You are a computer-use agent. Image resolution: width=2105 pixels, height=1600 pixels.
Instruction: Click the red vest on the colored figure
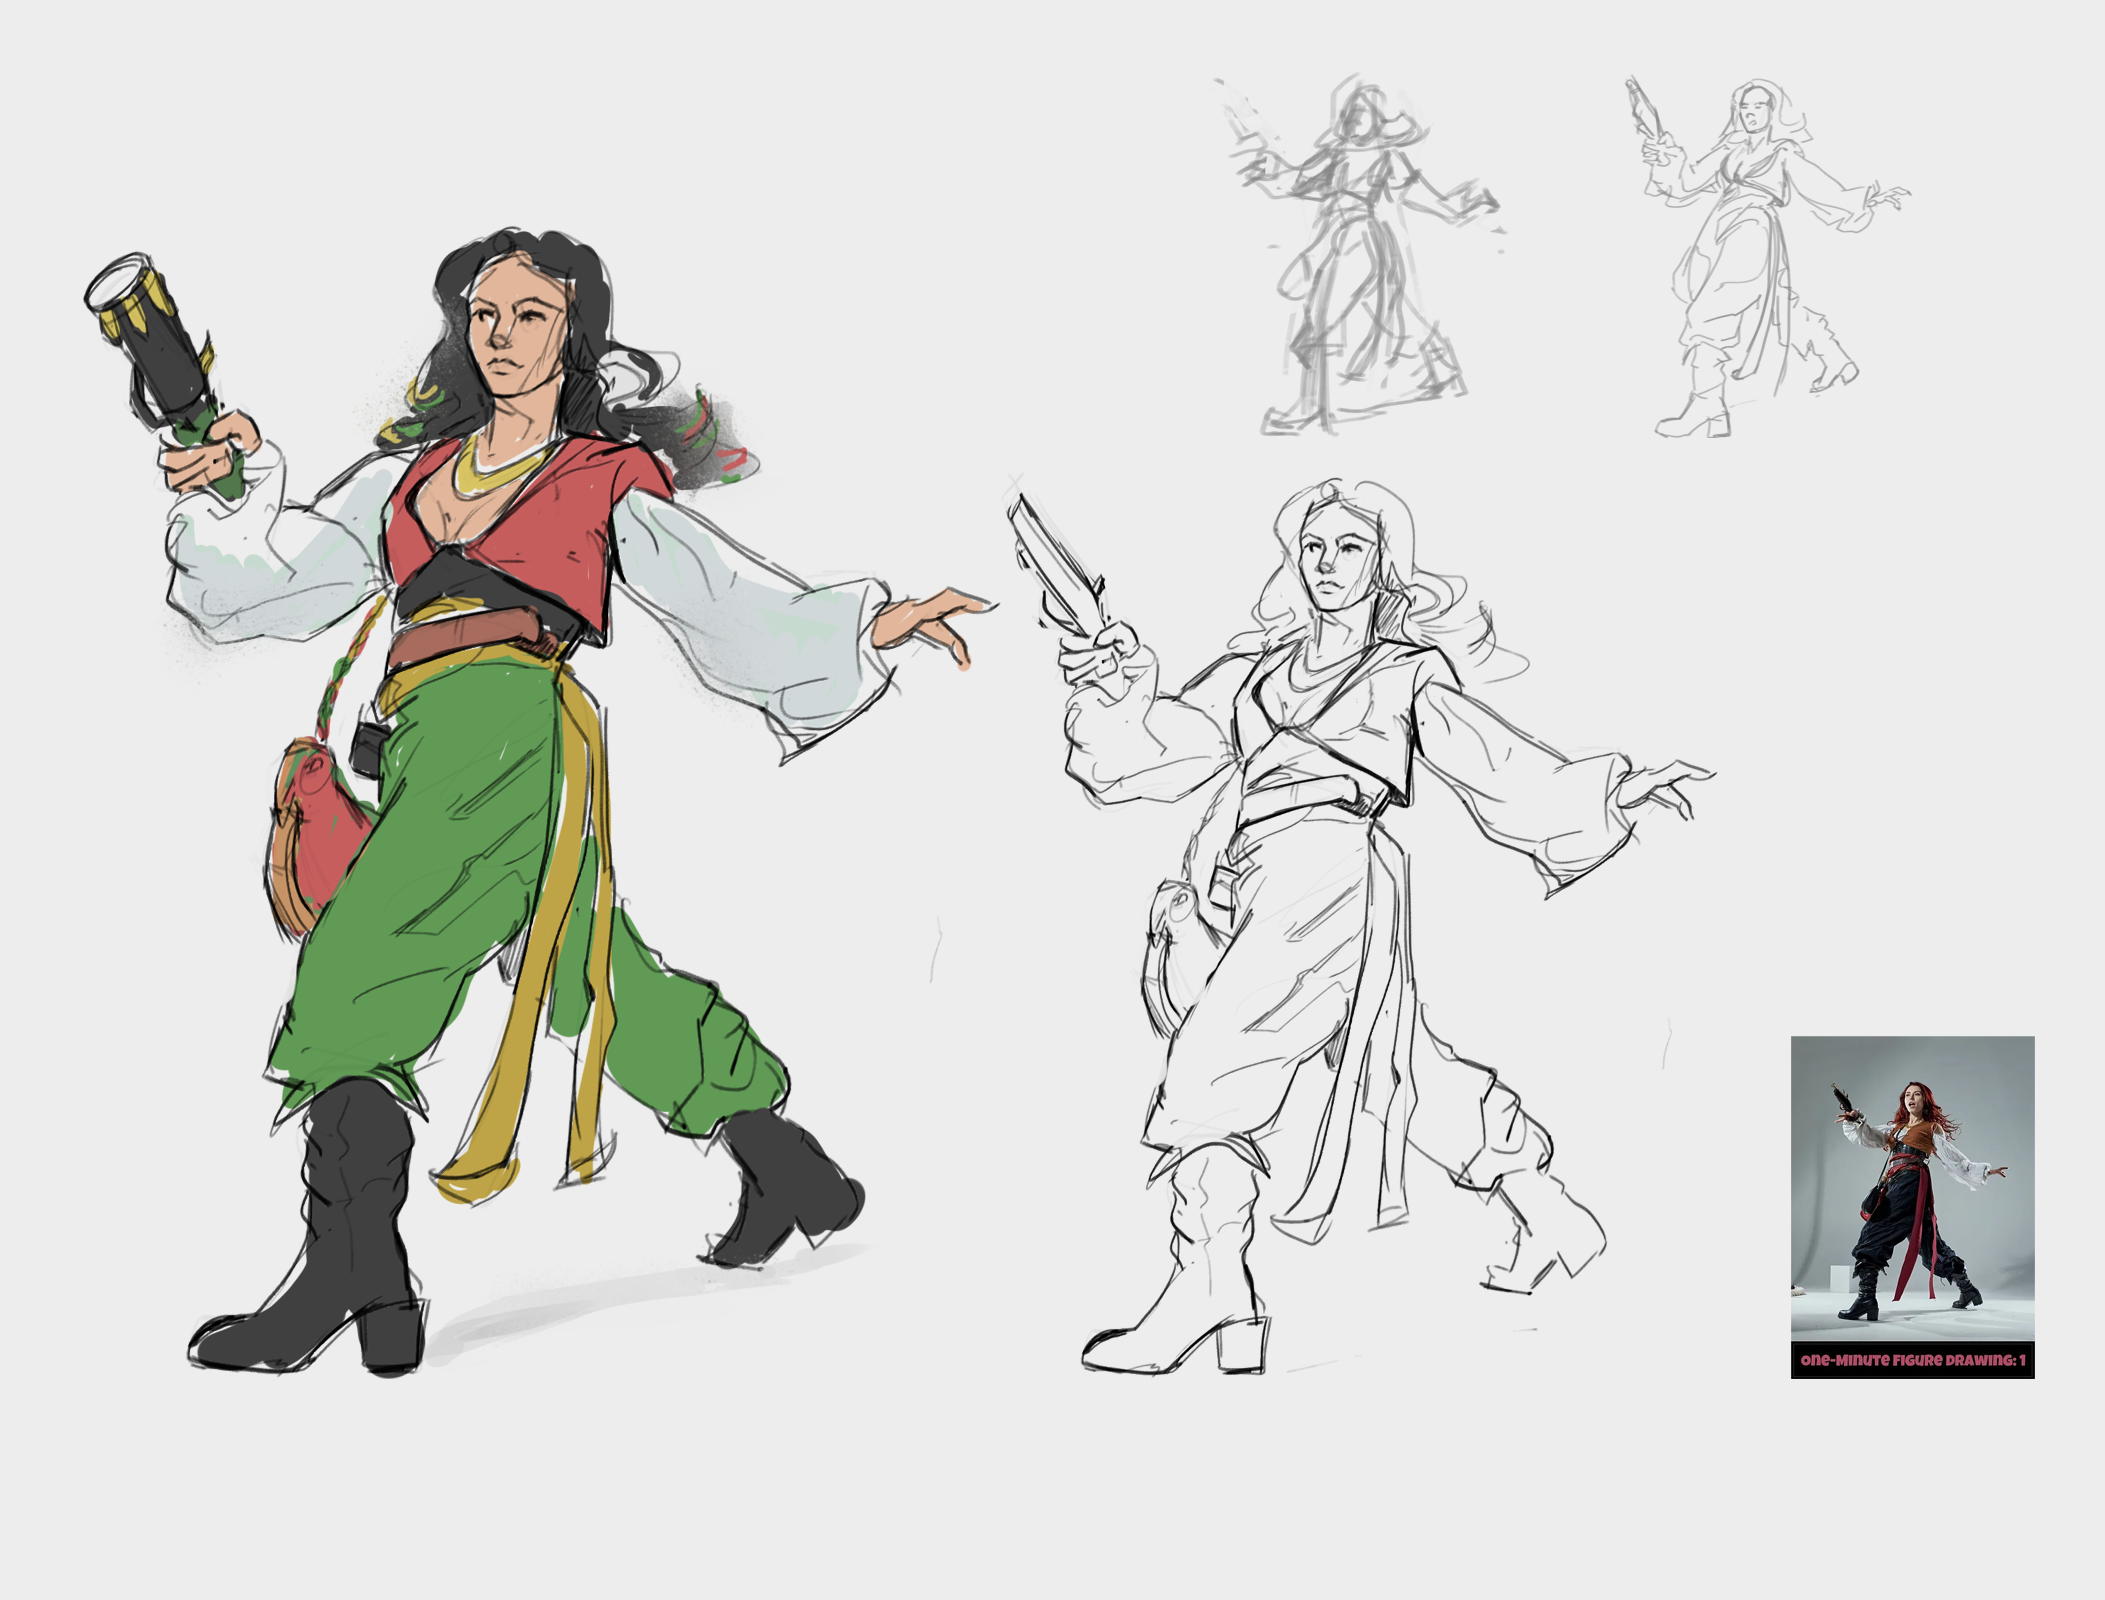click(560, 535)
